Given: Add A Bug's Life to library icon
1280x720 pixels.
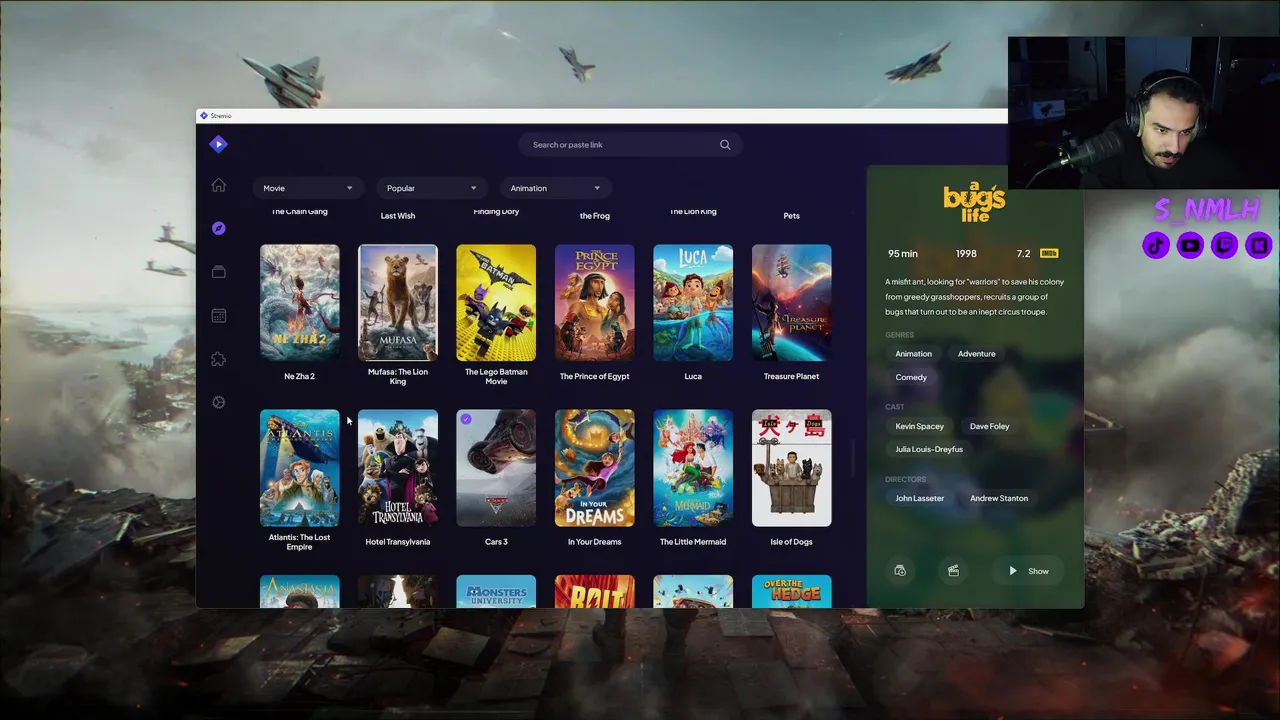Looking at the screenshot, I should [900, 571].
